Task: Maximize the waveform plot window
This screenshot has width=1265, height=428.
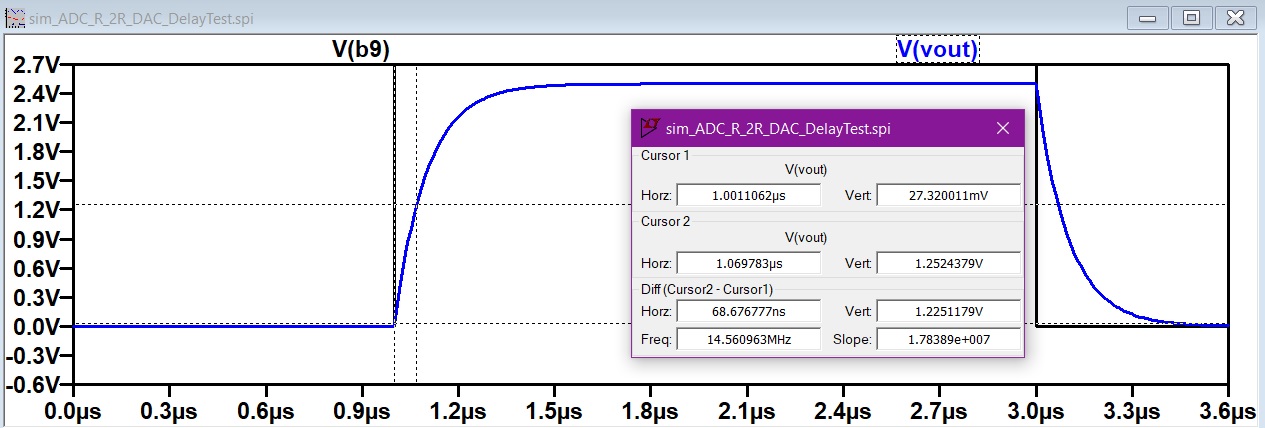Action: point(1192,17)
